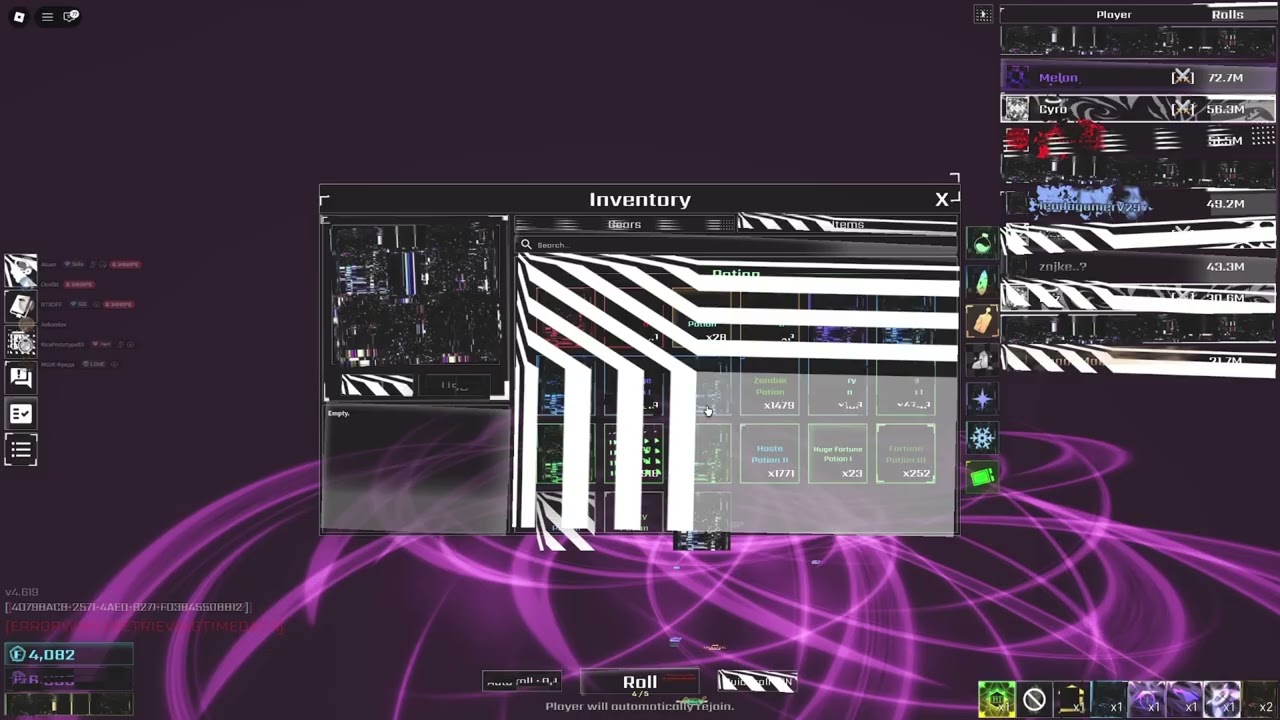Click the 4,082 currency counter
Image resolution: width=1280 pixels, height=720 pixels.
[69, 654]
